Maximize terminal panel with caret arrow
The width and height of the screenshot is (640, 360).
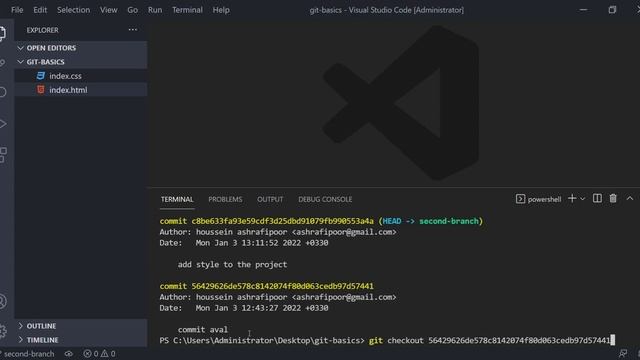pos(630,198)
